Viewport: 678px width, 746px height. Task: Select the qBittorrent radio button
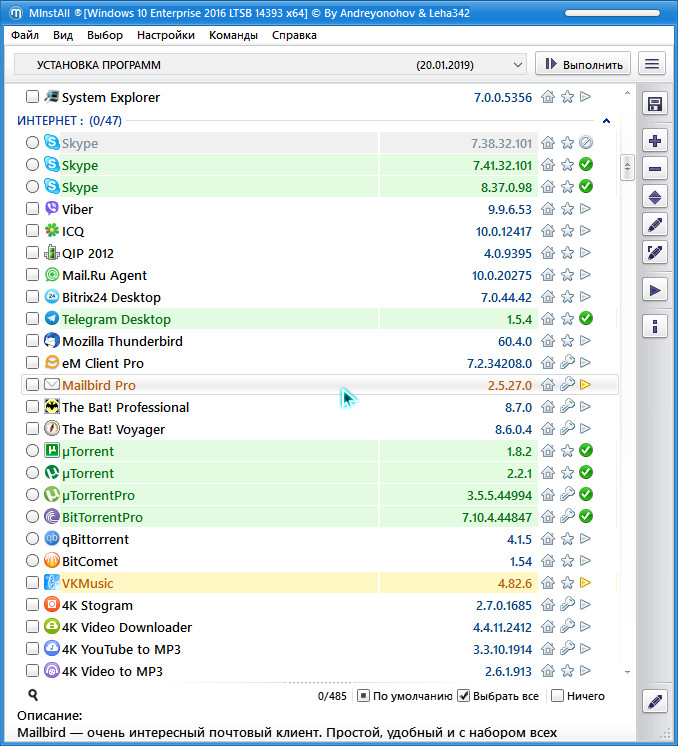click(32, 539)
